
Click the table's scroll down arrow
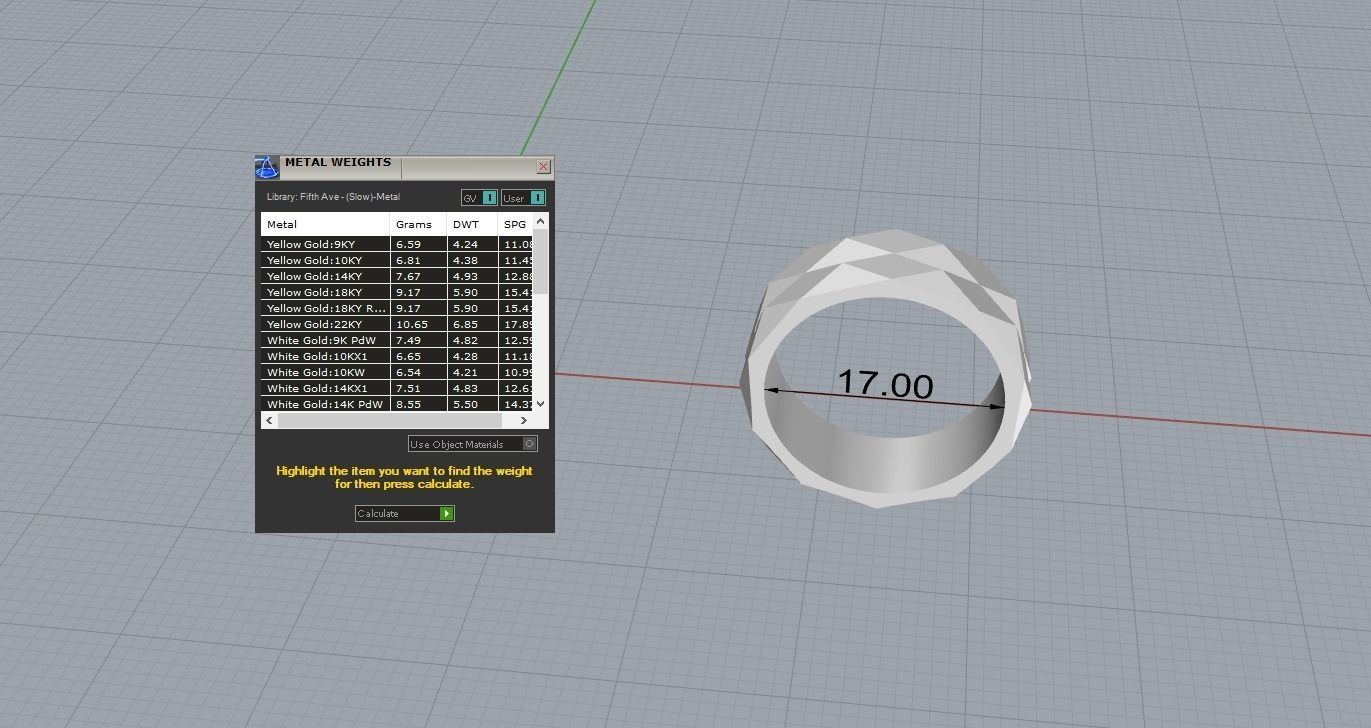point(541,403)
